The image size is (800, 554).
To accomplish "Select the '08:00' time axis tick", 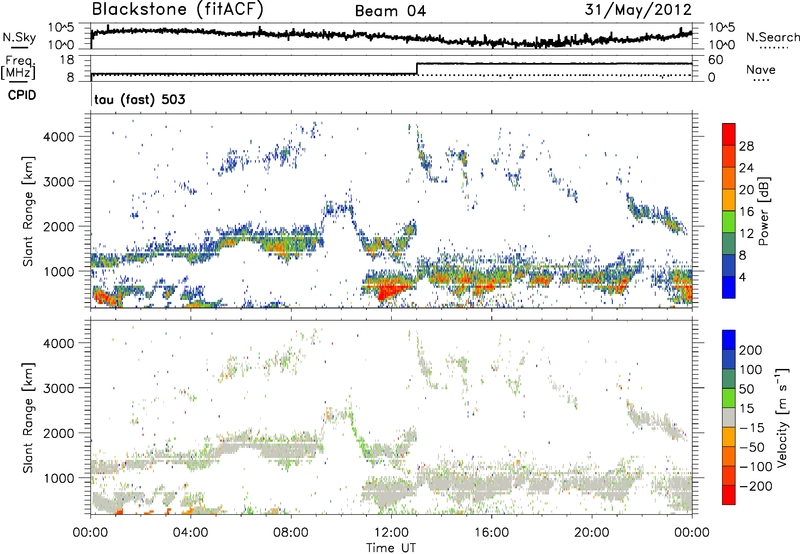I will tap(291, 533).
